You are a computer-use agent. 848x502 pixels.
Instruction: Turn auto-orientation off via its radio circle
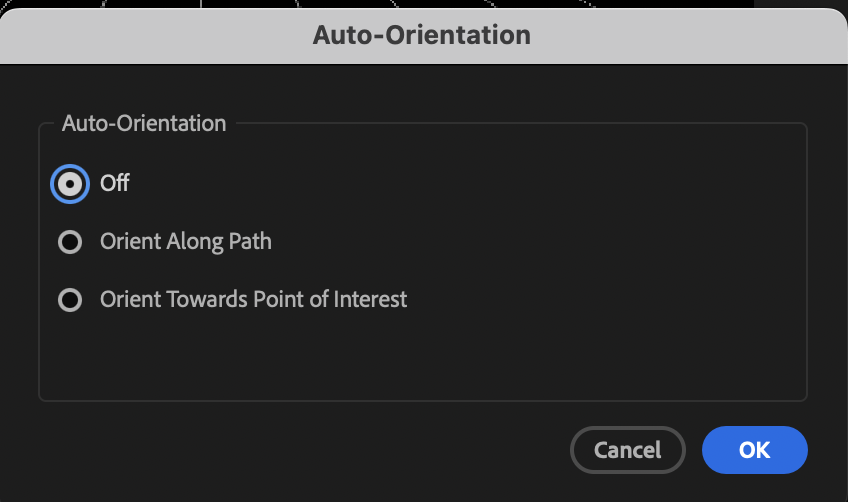70,184
